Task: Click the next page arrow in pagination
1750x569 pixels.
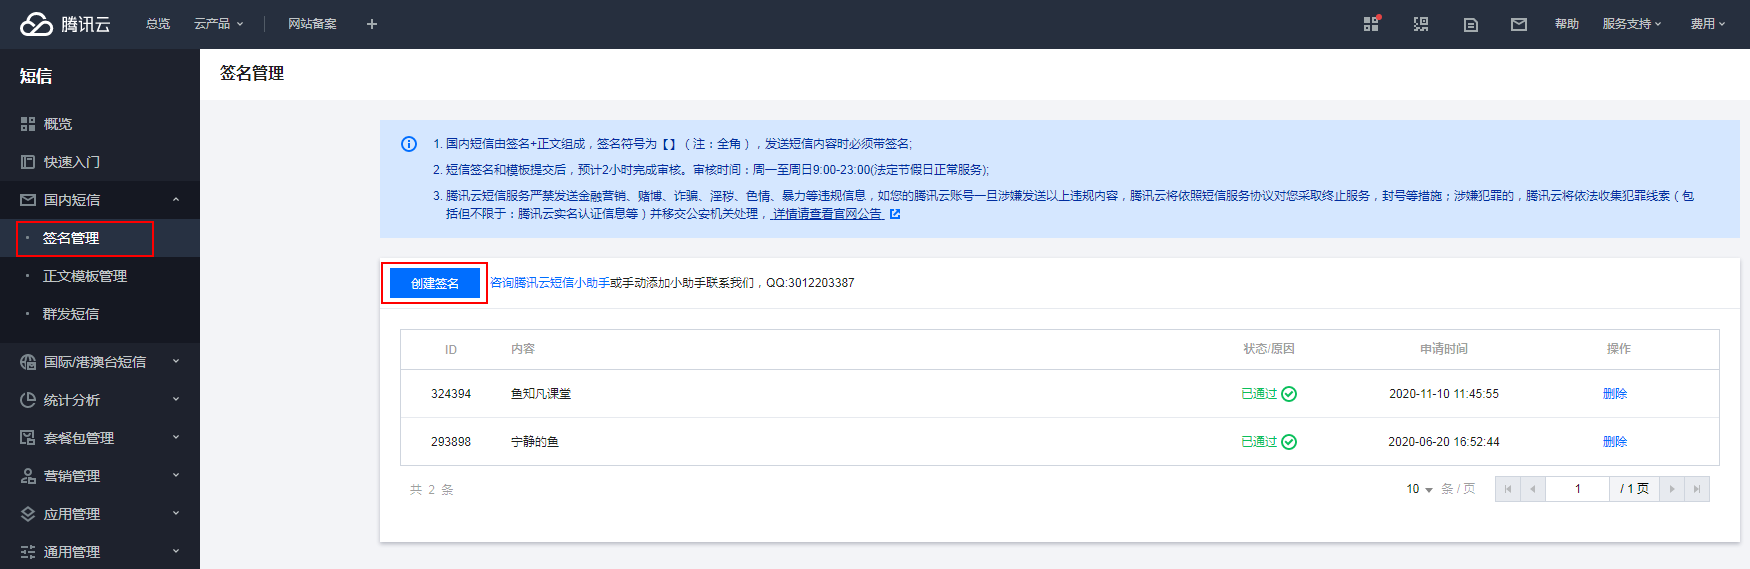Action: pyautogui.click(x=1671, y=489)
